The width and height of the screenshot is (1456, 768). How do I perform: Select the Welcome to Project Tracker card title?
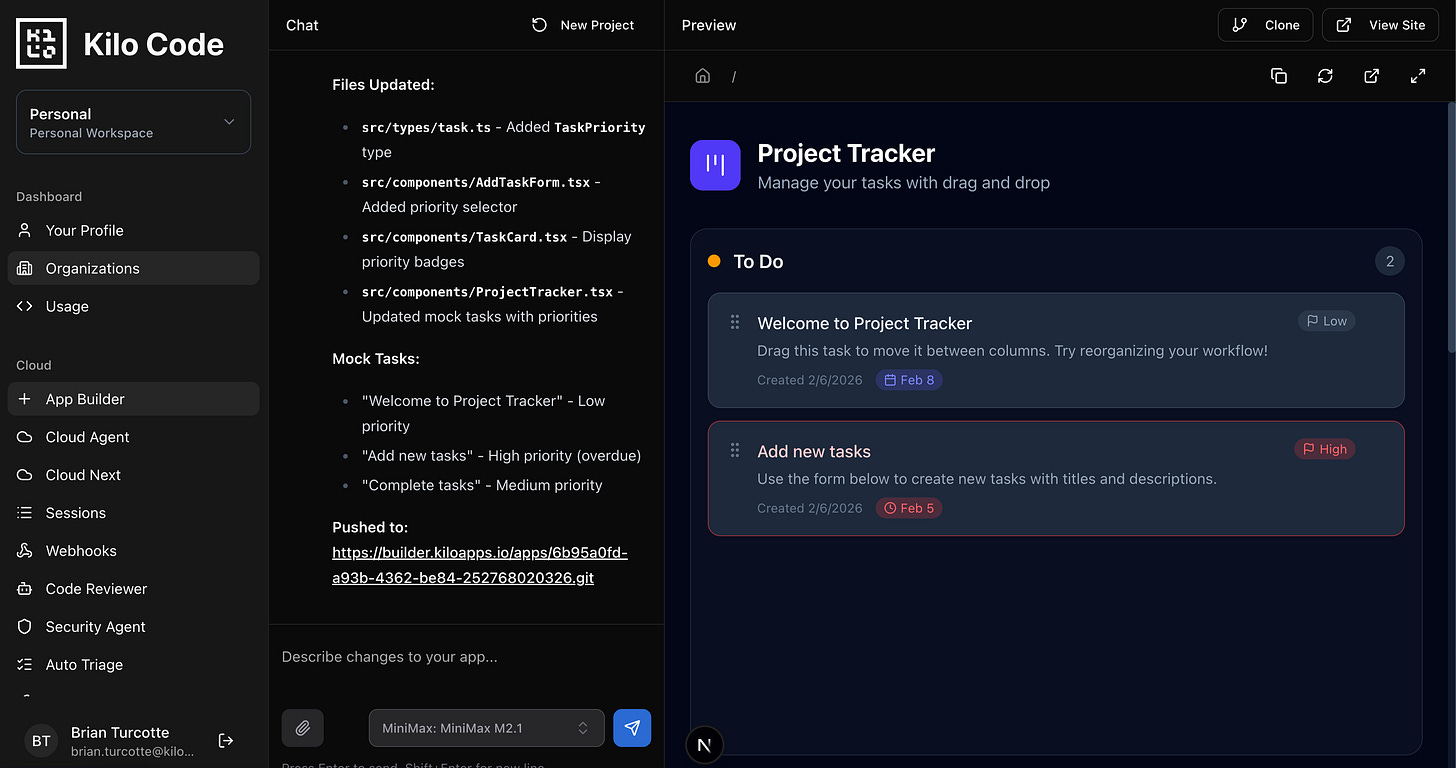pyautogui.click(x=865, y=323)
